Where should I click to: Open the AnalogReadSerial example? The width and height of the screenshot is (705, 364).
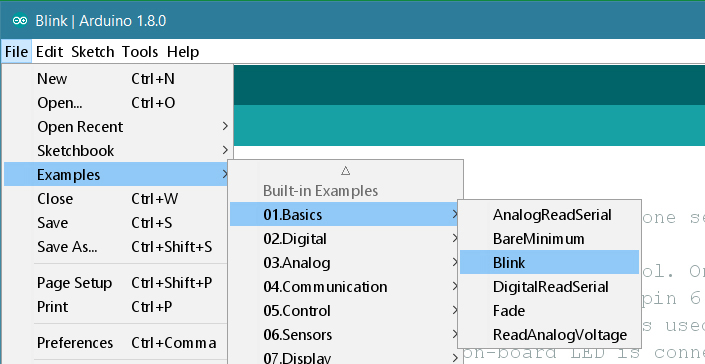(x=549, y=215)
